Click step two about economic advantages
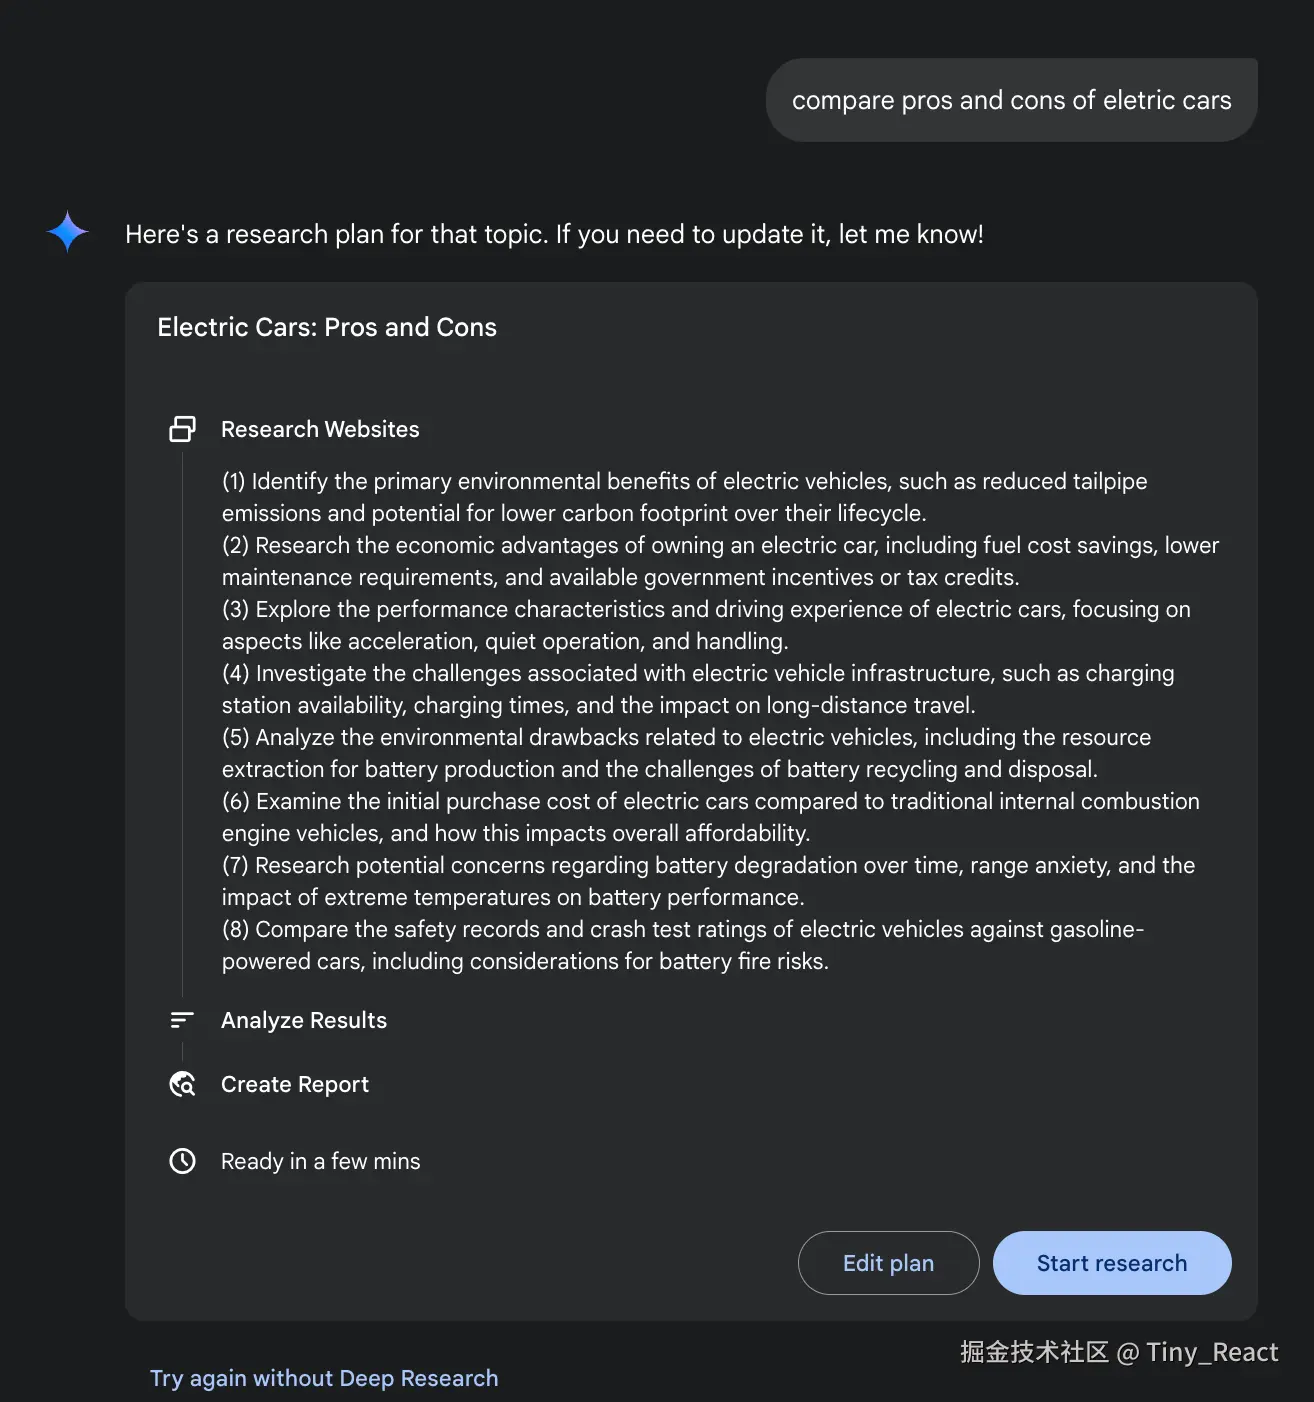The width and height of the screenshot is (1314, 1402). pyautogui.click(x=720, y=561)
